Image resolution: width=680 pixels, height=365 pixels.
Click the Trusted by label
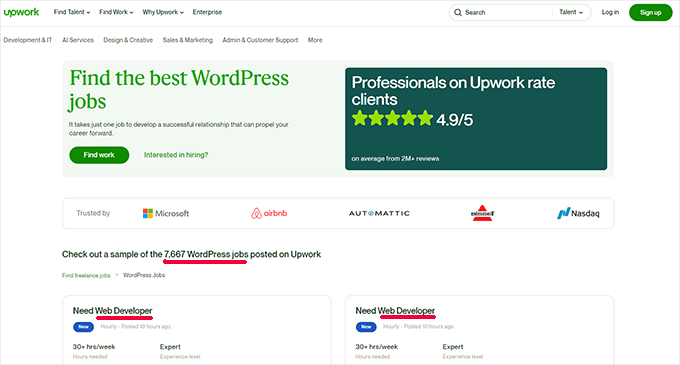[x=93, y=213]
